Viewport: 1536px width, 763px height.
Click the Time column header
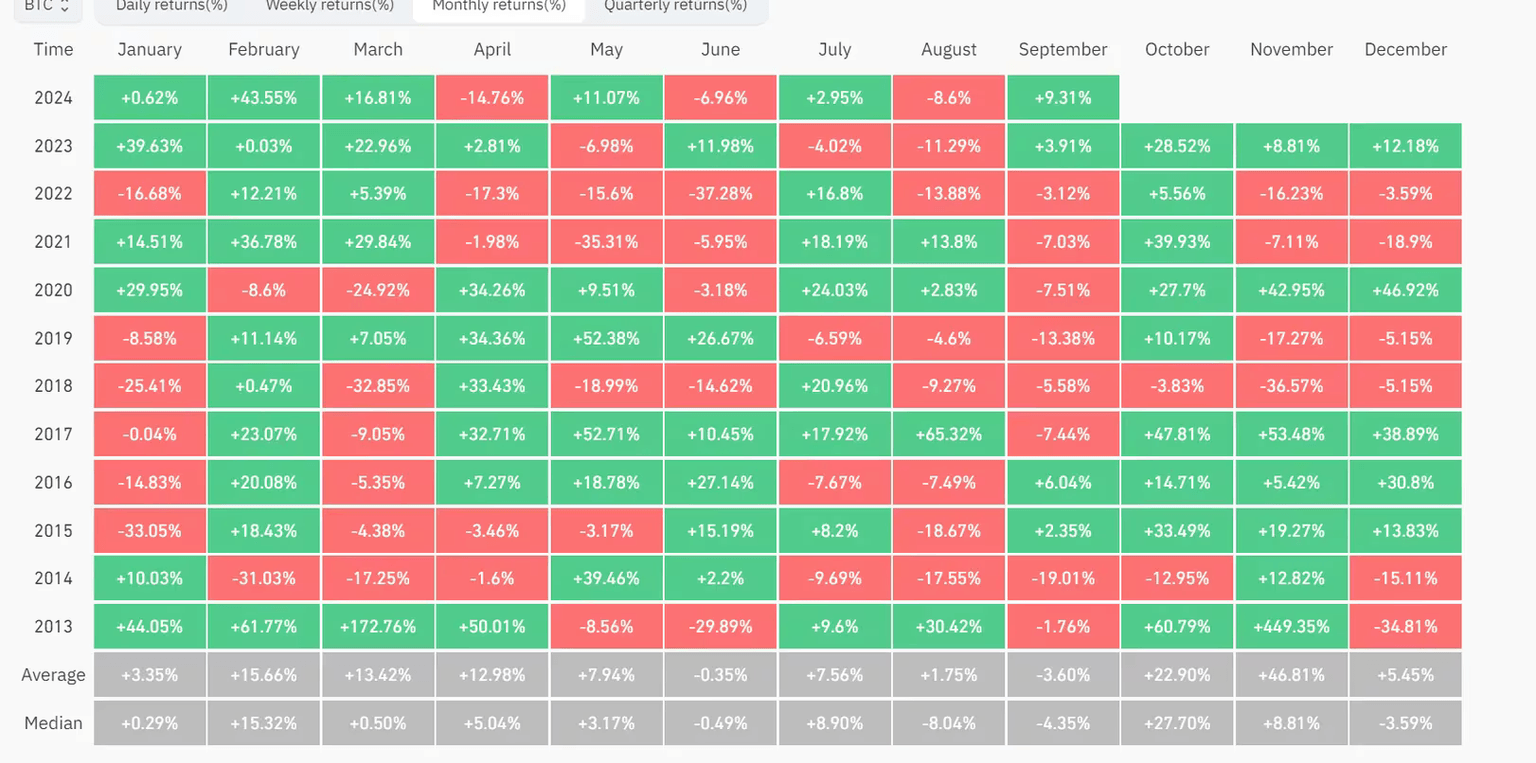click(53, 49)
